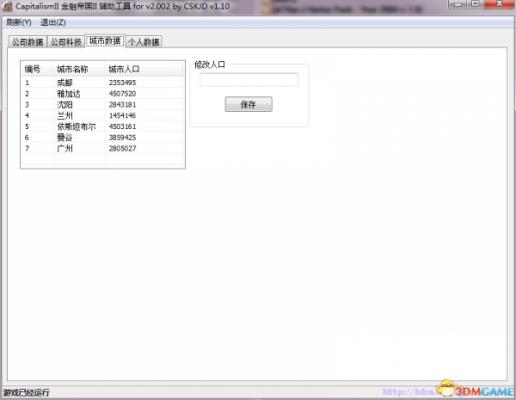The image size is (516, 400).
Task: Select the 沈阳 row in city list
Action: (103, 104)
